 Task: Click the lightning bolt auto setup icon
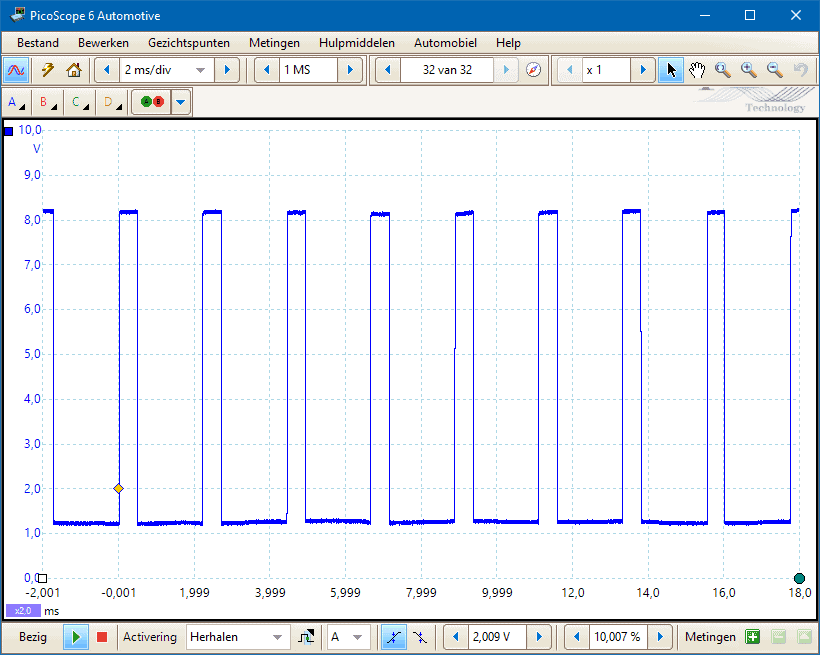(47, 70)
